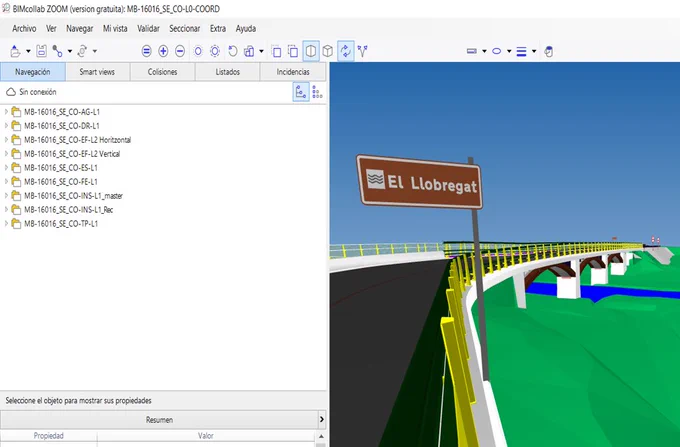Click the dotted list grouping view icon
Image resolution: width=680 pixels, height=447 pixels.
point(317,92)
